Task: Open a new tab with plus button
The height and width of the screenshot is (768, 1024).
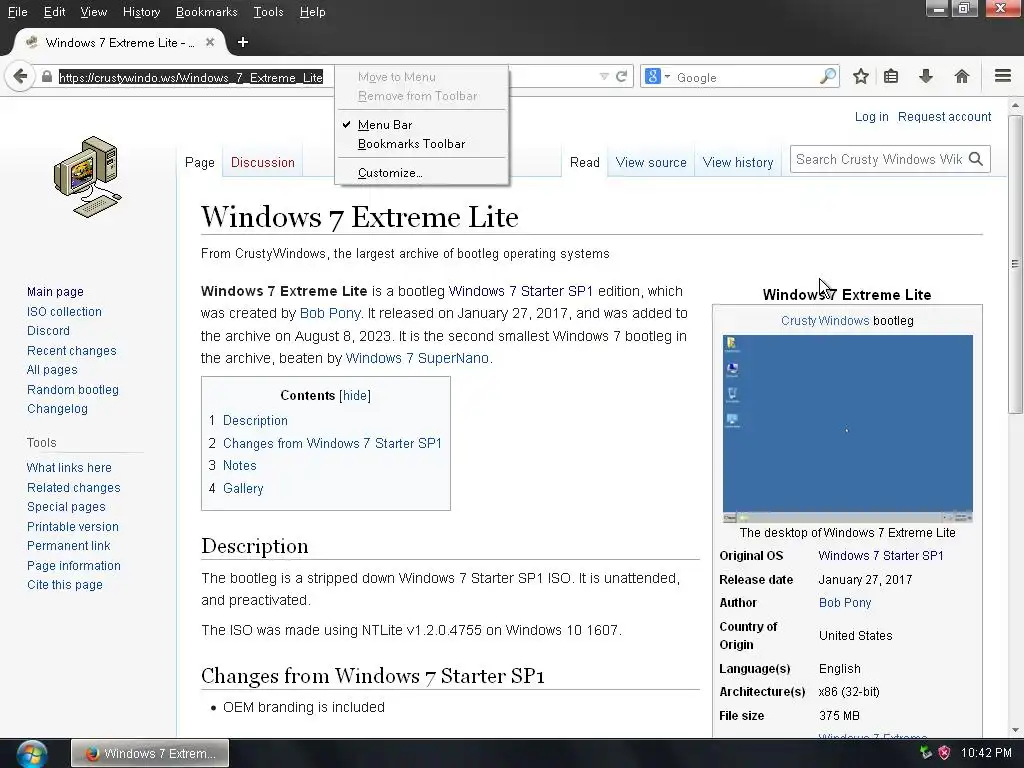Action: click(x=243, y=42)
